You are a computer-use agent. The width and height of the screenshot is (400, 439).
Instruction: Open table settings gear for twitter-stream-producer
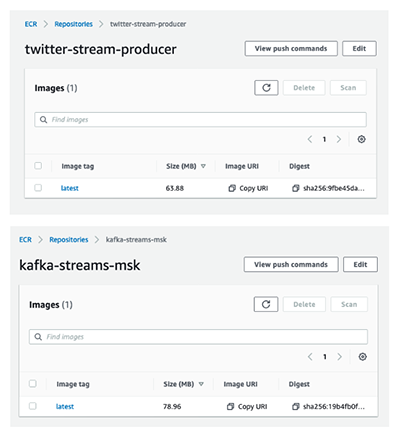pos(361,139)
